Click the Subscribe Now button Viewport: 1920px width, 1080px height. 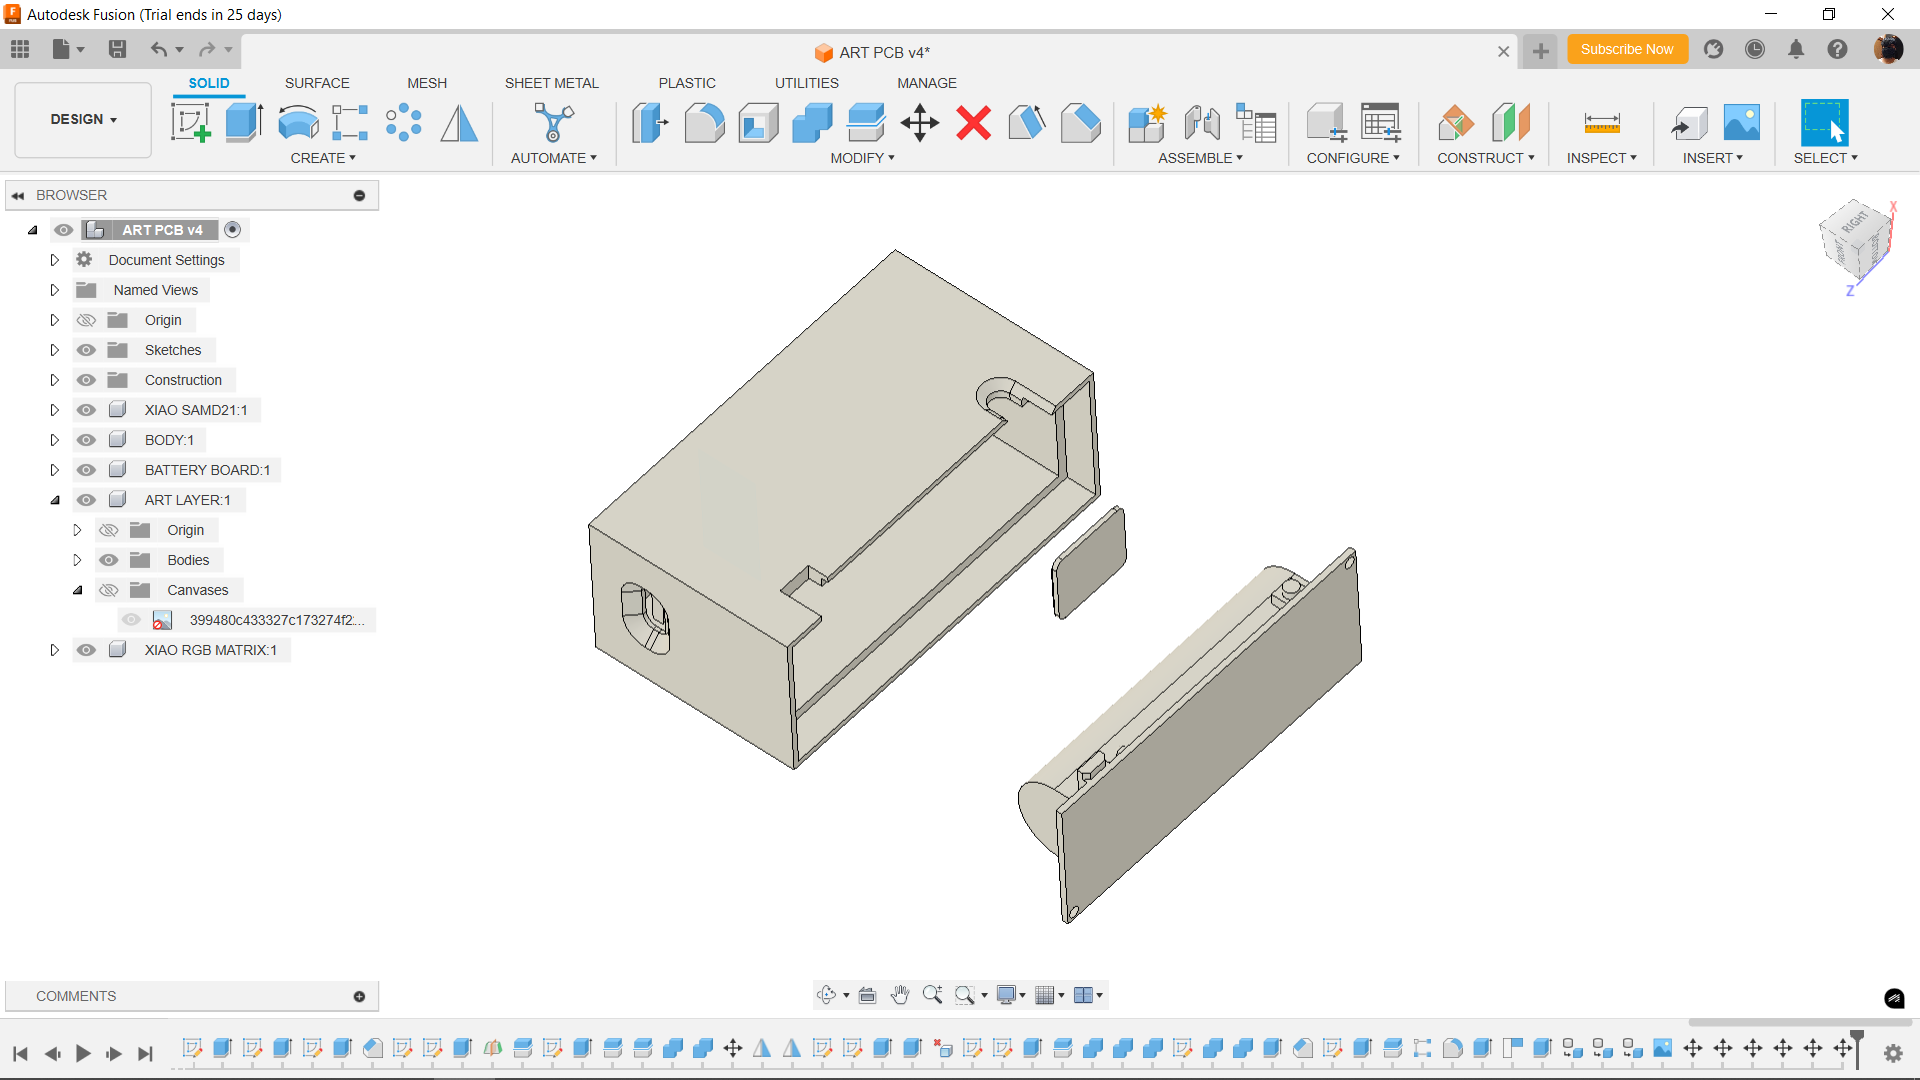[x=1627, y=49]
